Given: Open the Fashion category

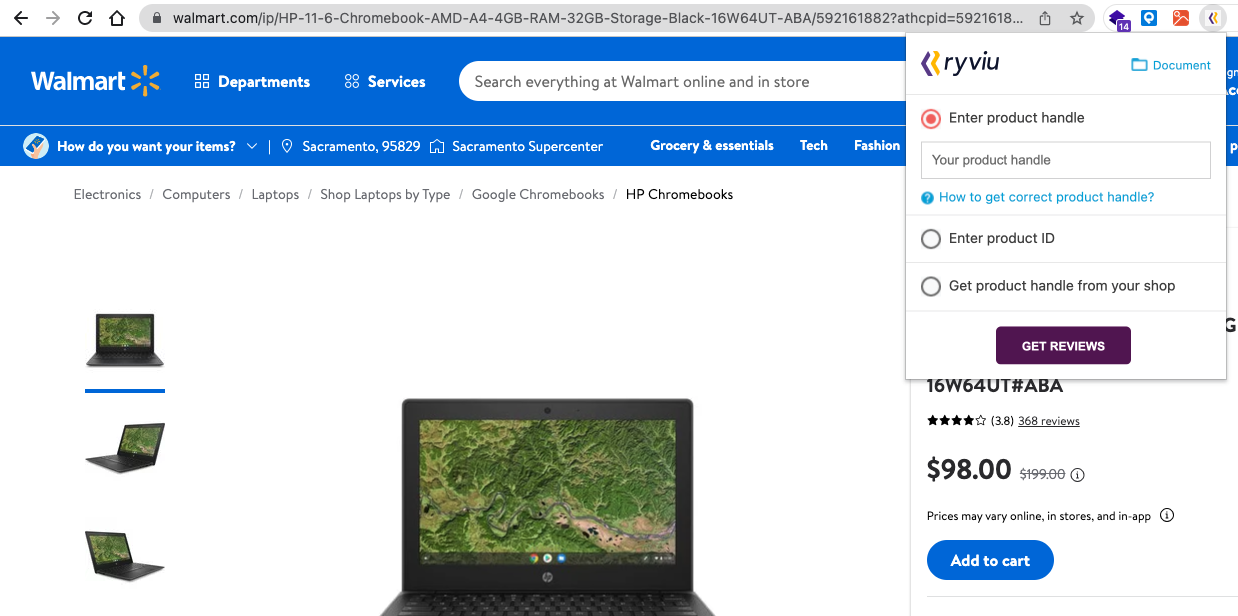Looking at the screenshot, I should [877, 146].
